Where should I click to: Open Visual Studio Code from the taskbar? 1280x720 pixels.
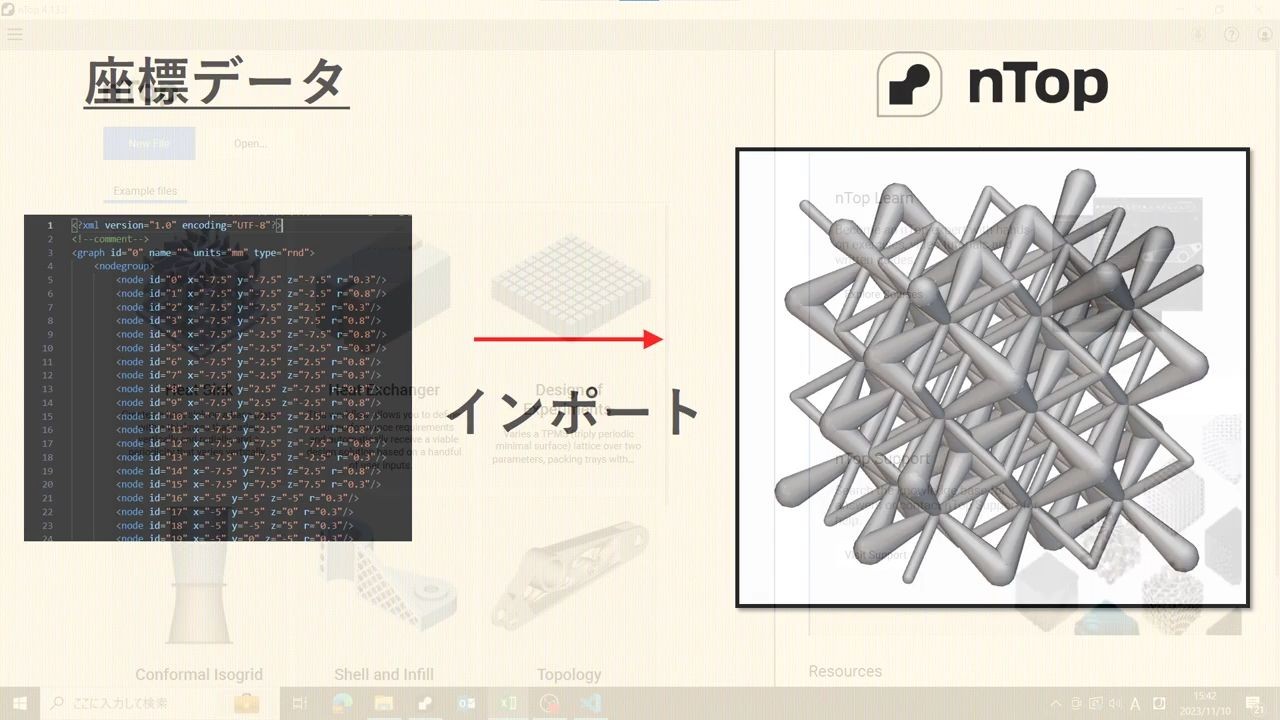point(590,703)
